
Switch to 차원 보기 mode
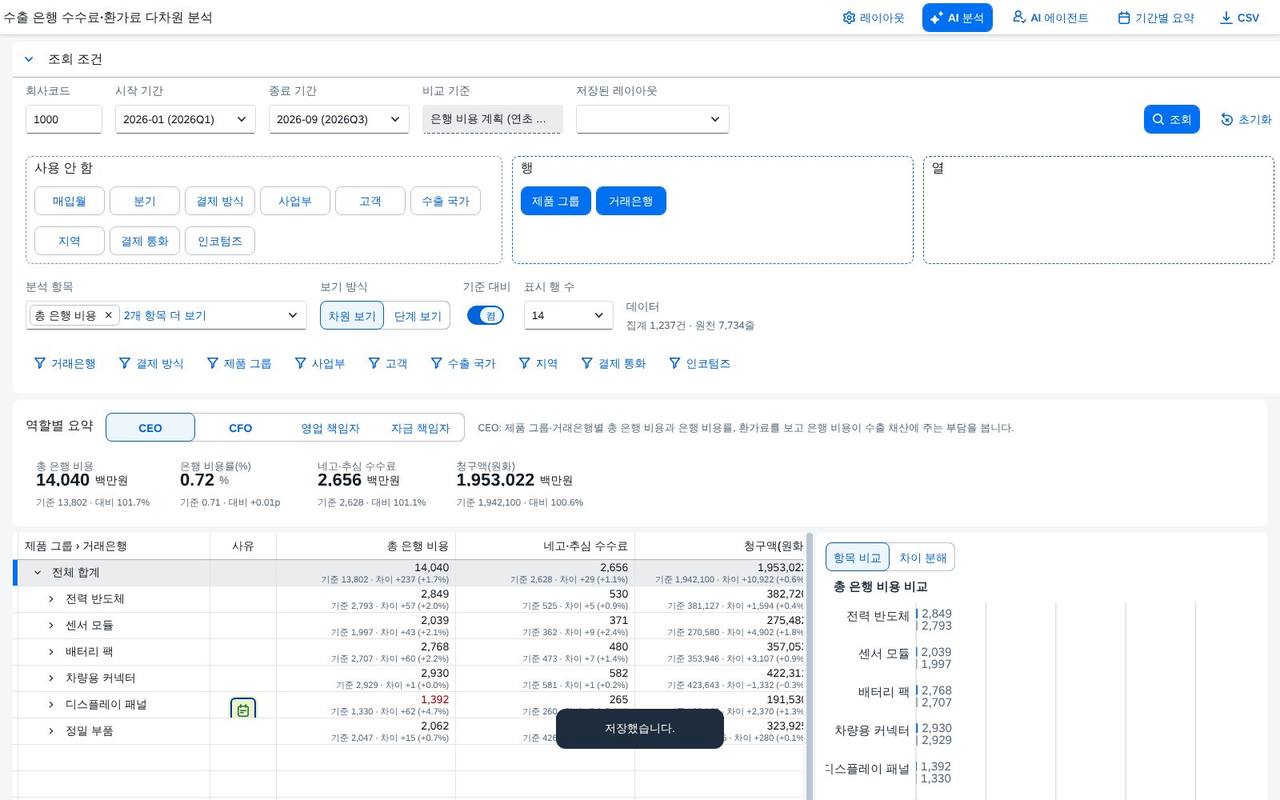click(352, 316)
